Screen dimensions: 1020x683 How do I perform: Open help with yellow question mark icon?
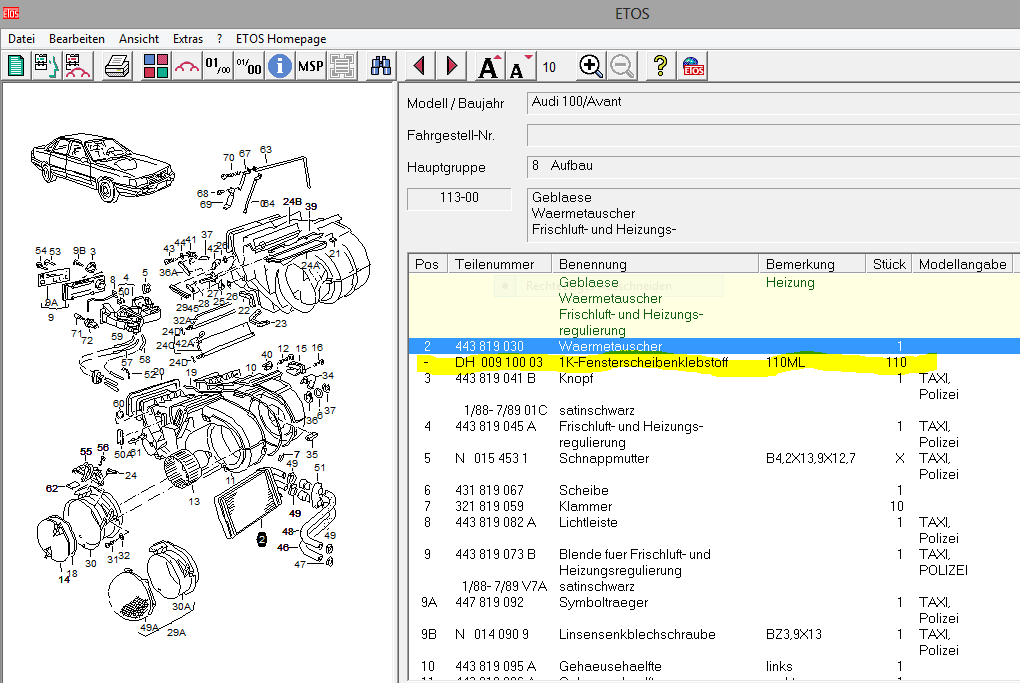(x=660, y=67)
